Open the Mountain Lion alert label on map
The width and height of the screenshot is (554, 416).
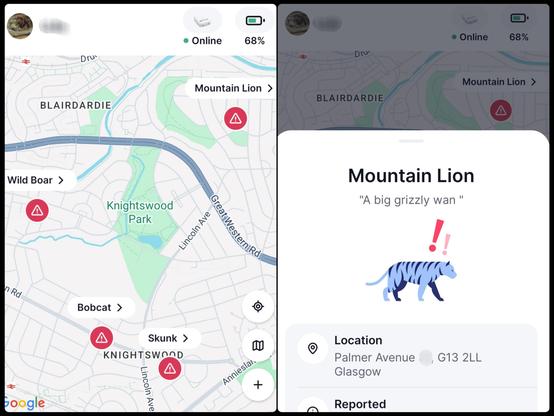pos(233,88)
